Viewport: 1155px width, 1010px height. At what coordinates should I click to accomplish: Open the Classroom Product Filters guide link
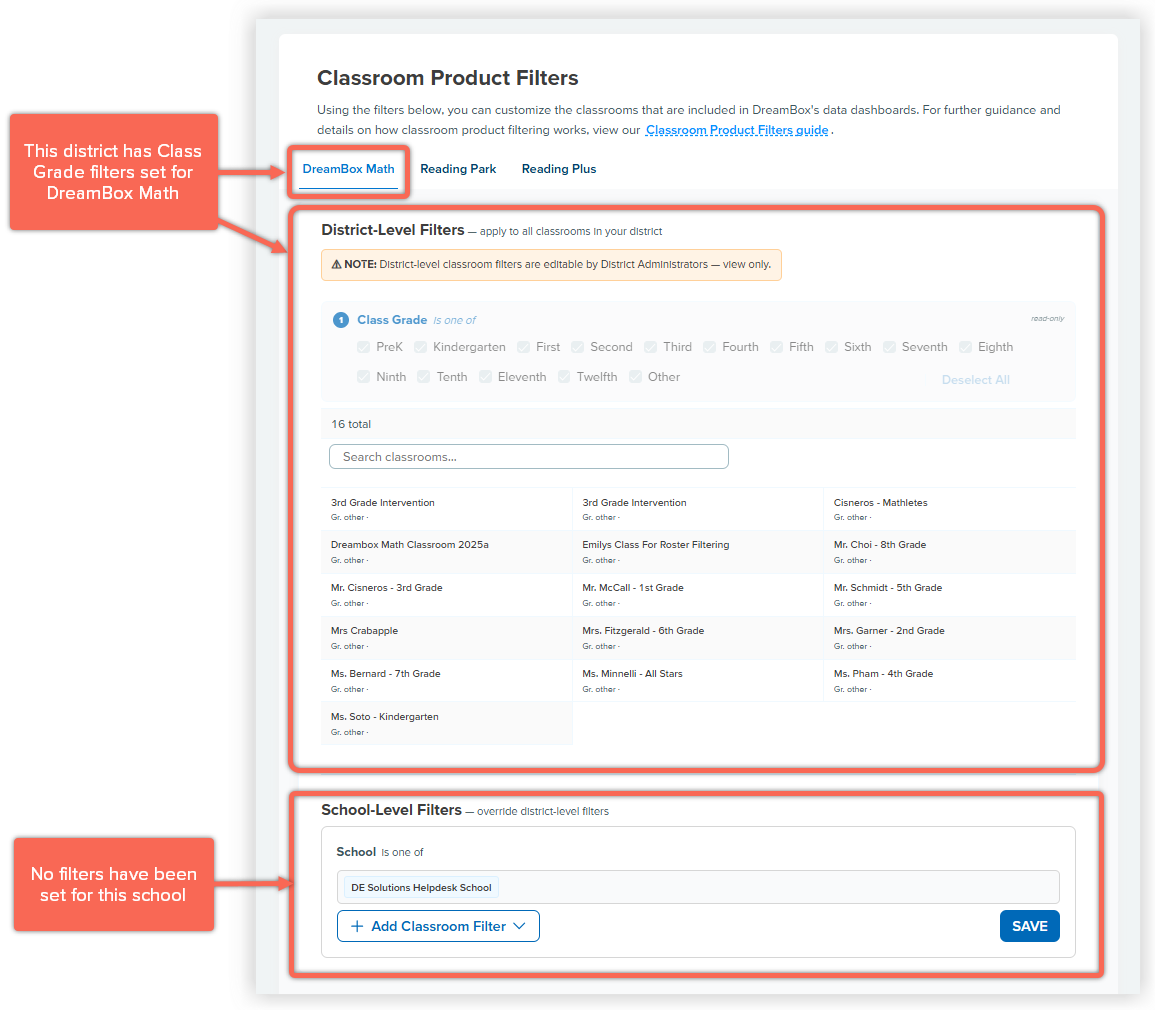[x=737, y=130]
